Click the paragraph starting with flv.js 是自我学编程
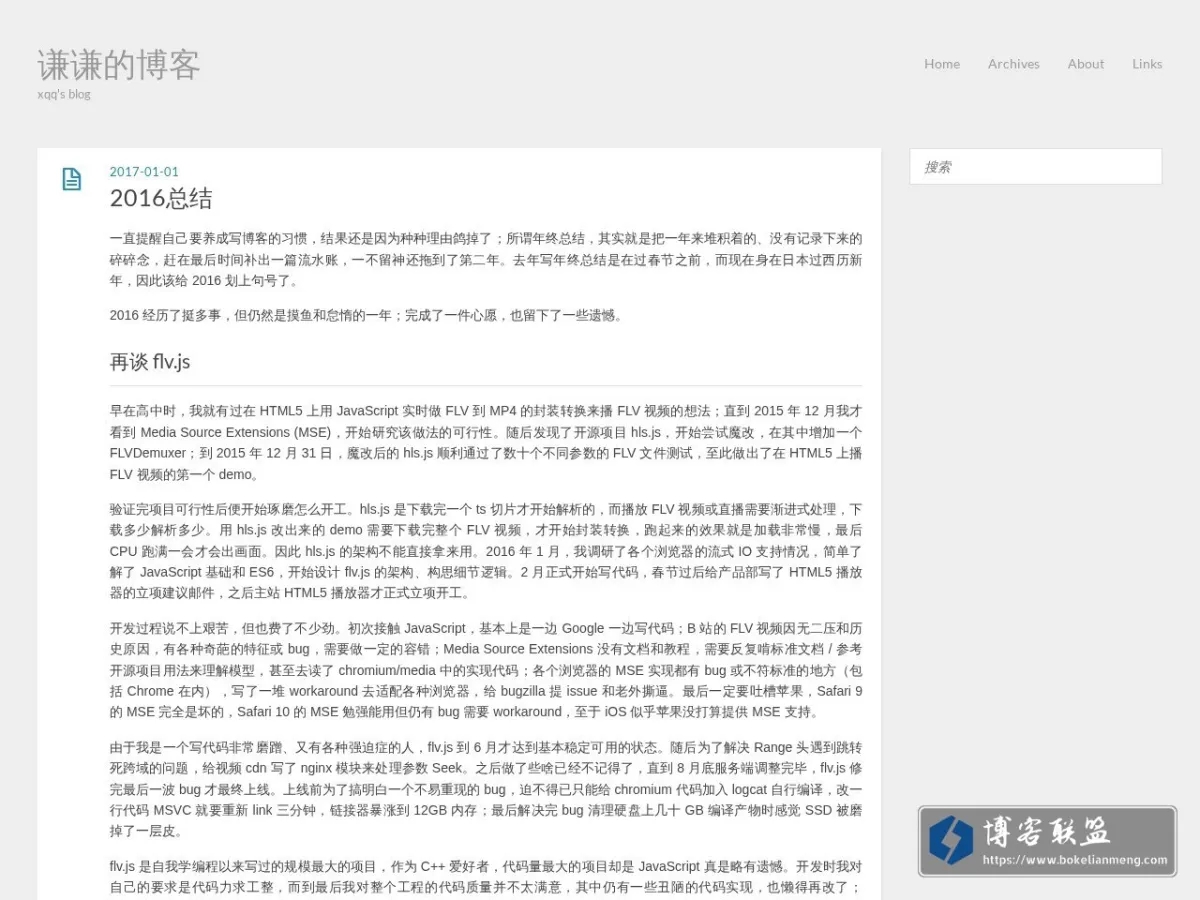The width and height of the screenshot is (1200, 900). tap(486, 877)
